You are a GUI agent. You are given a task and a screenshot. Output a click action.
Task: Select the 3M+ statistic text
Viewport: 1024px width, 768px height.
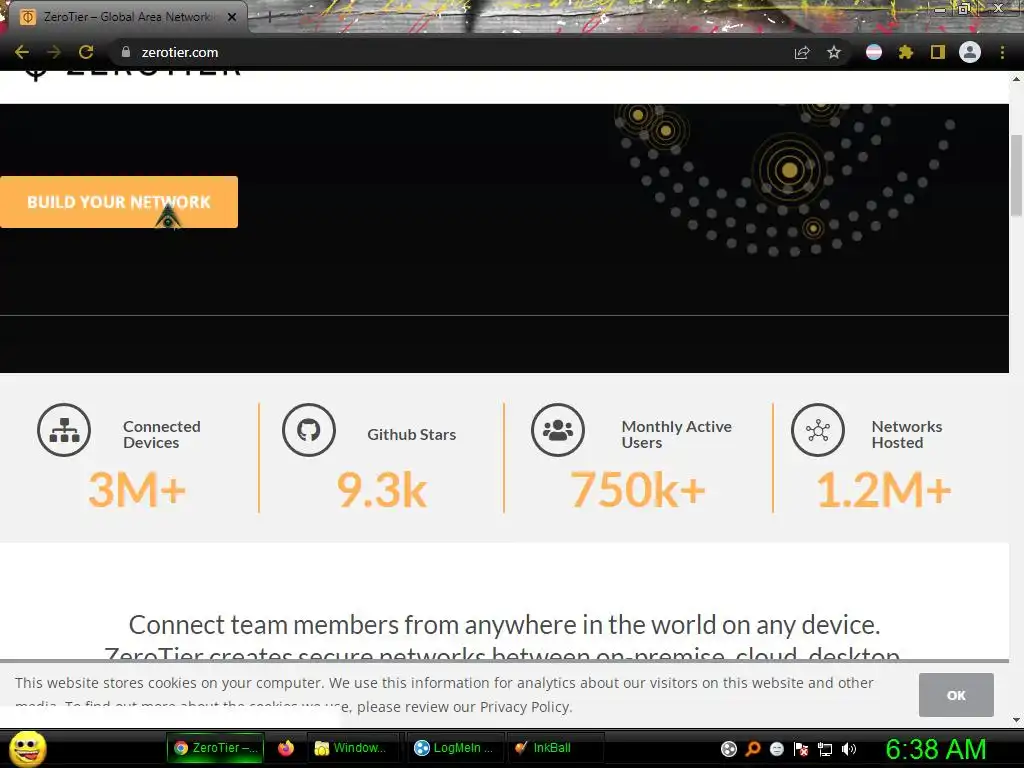coord(137,490)
